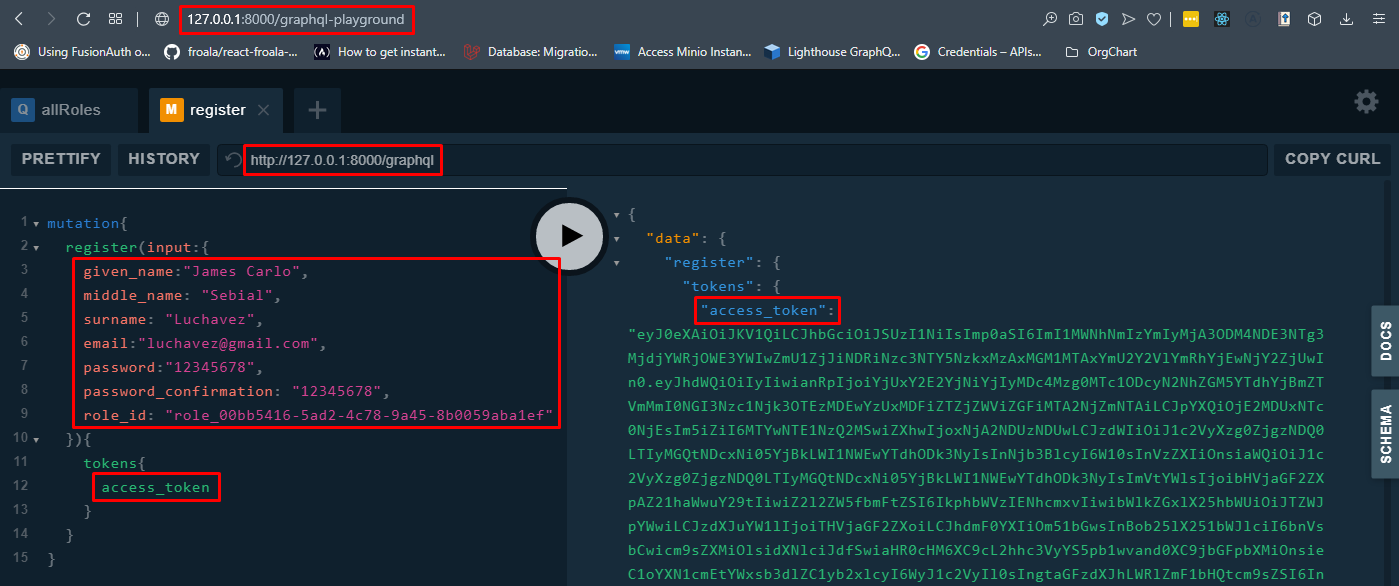Open the Playground settings gear
Viewport: 1399px width, 586px height.
coord(1366,102)
